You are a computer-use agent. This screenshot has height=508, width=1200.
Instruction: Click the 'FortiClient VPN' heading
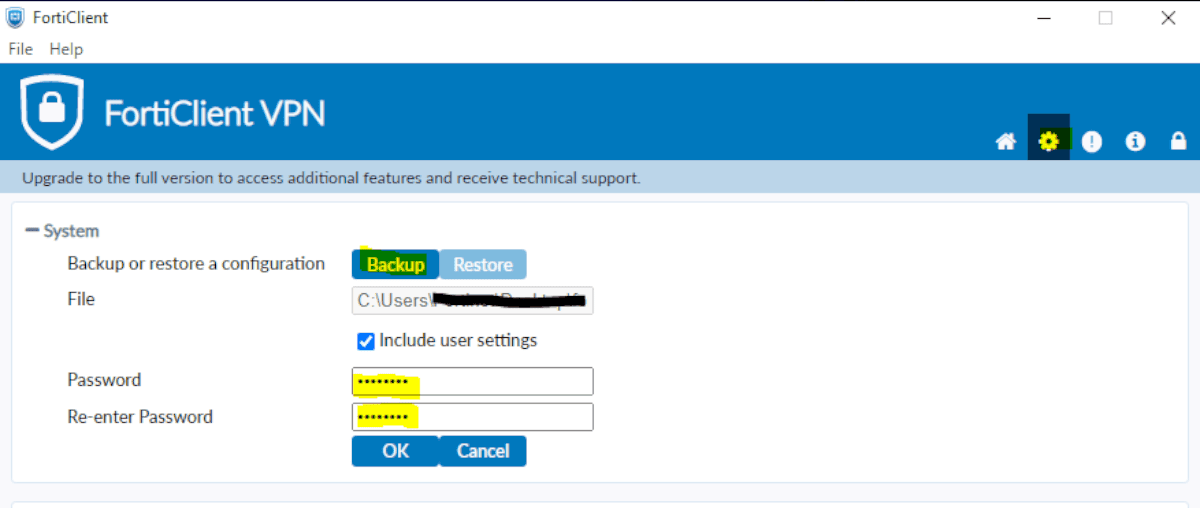coord(215,113)
